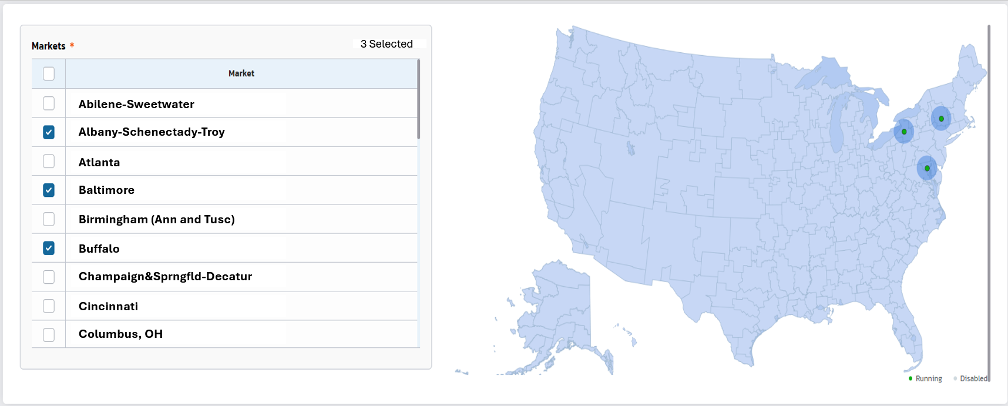Tick the Birmingham (Ann and Tusc) checkbox
This screenshot has height=406, width=1008.
pos(48,219)
